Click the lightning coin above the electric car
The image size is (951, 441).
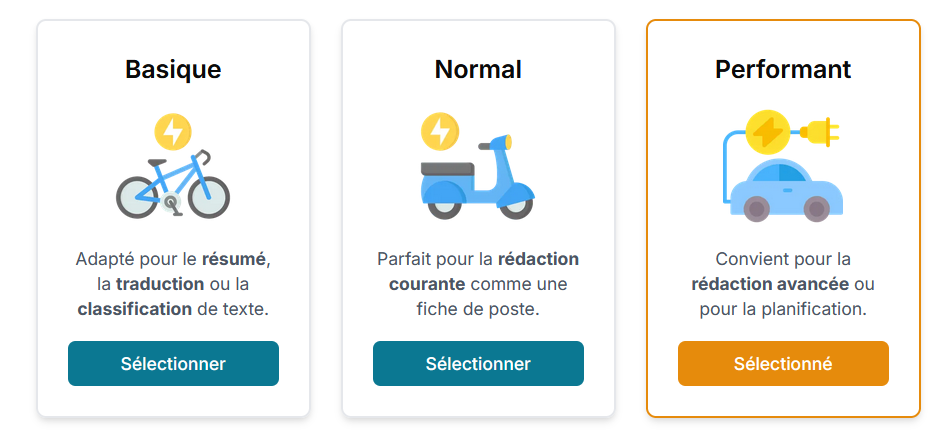(768, 131)
